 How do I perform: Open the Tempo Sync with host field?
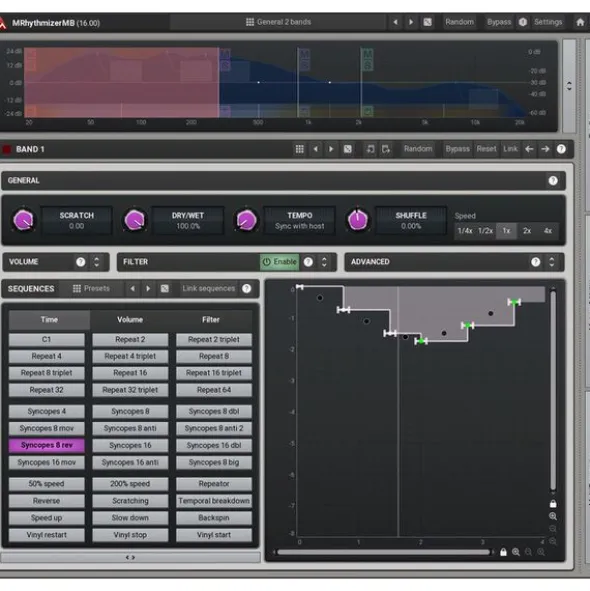(x=300, y=221)
